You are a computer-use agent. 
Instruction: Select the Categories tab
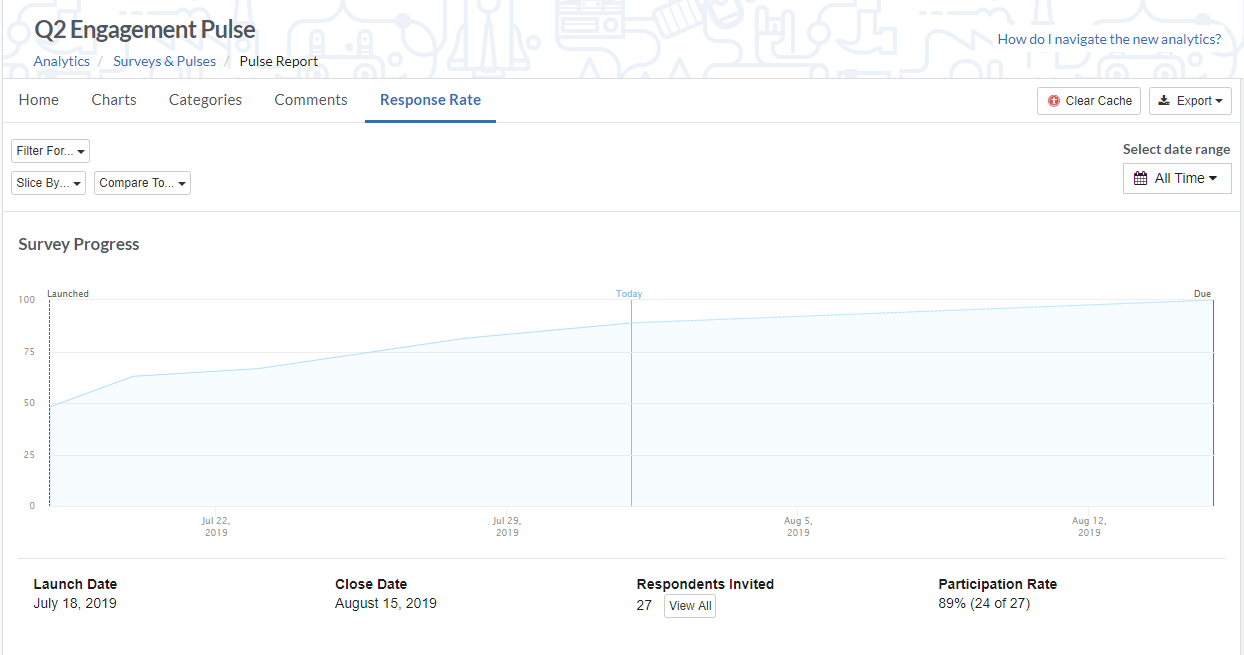(x=205, y=99)
